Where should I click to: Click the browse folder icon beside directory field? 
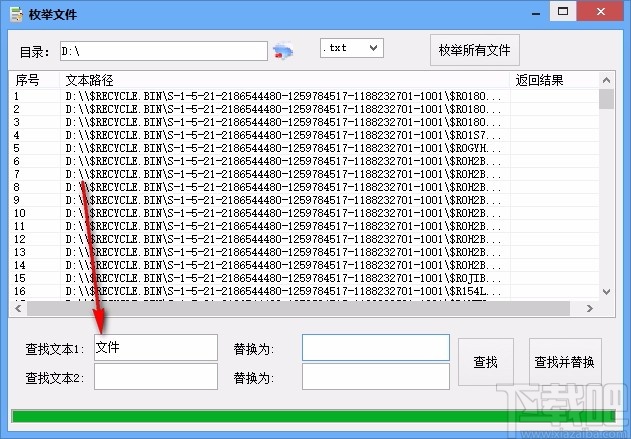283,51
